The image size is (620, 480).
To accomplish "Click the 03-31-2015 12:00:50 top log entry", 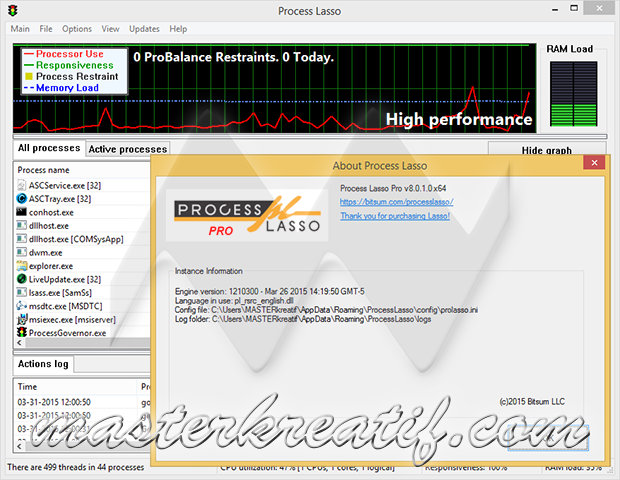I will (54, 402).
